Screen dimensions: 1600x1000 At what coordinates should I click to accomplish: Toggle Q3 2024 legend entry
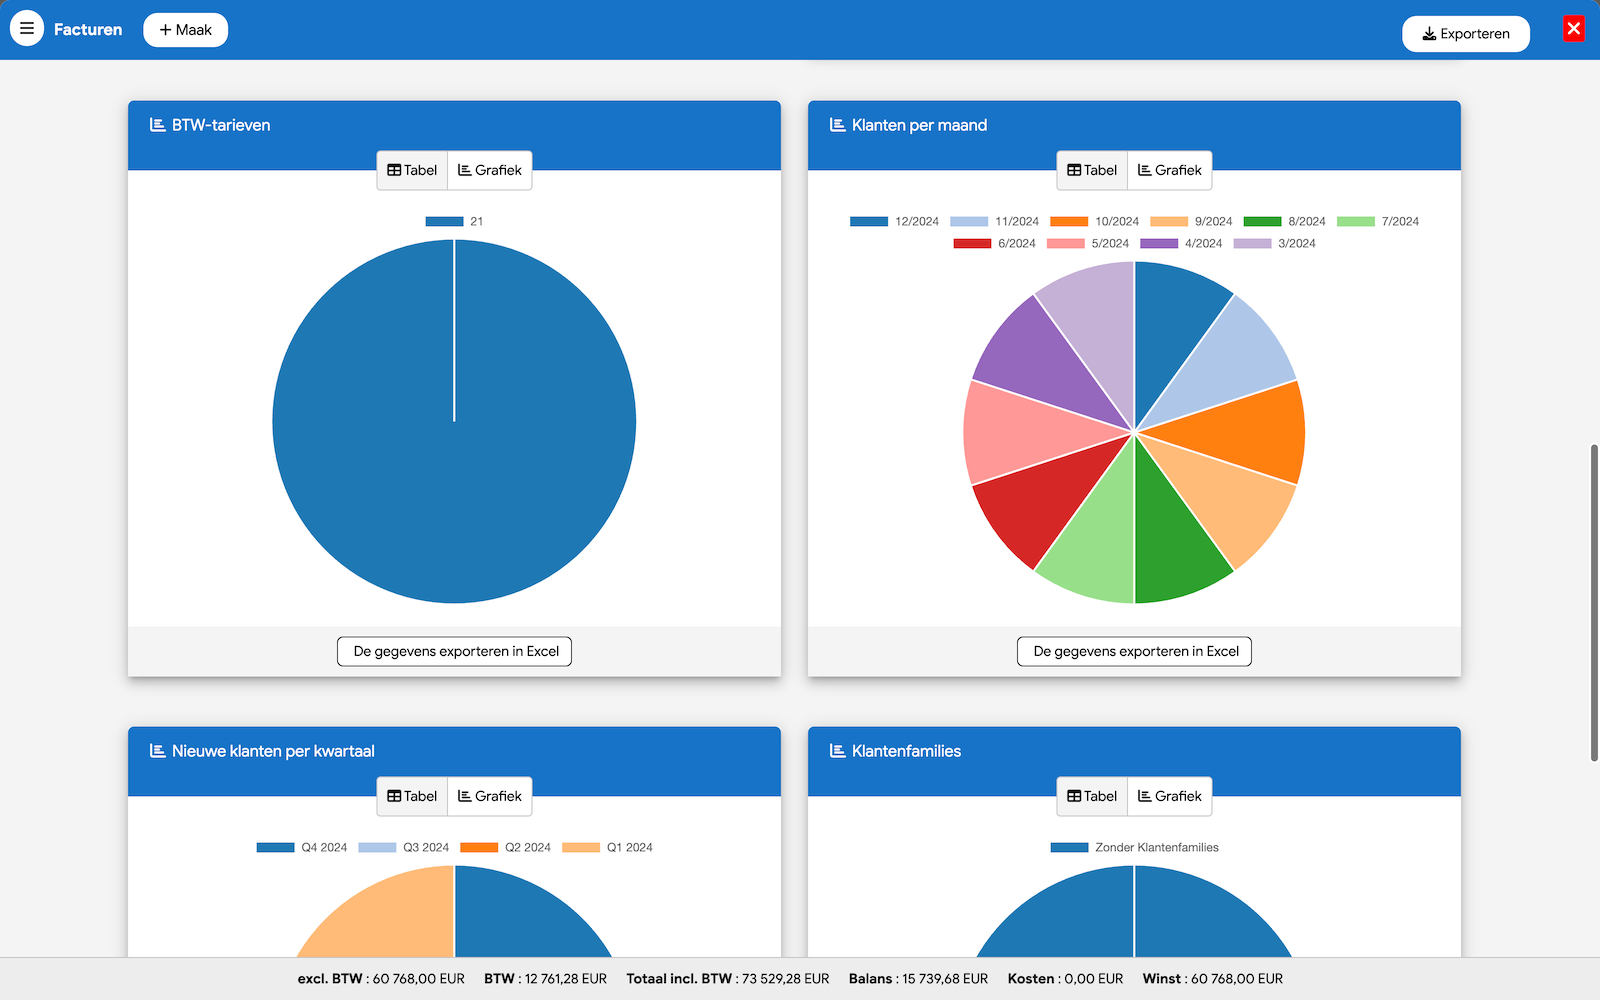(404, 847)
